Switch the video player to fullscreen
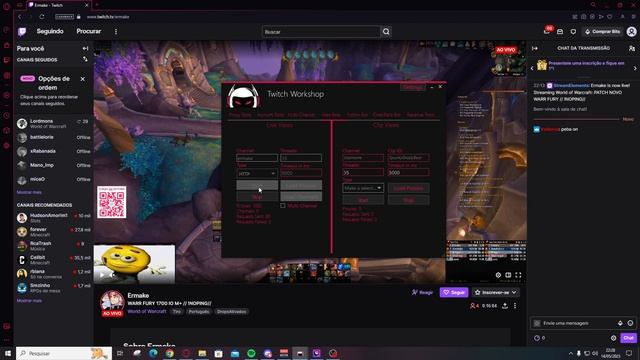640x360 pixels. coord(518,275)
